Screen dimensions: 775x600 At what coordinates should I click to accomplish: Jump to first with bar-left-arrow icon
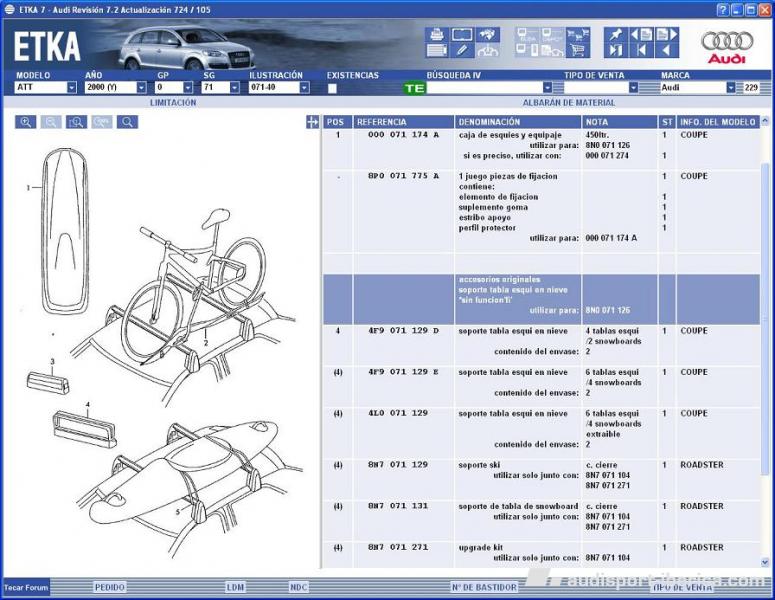(x=641, y=50)
